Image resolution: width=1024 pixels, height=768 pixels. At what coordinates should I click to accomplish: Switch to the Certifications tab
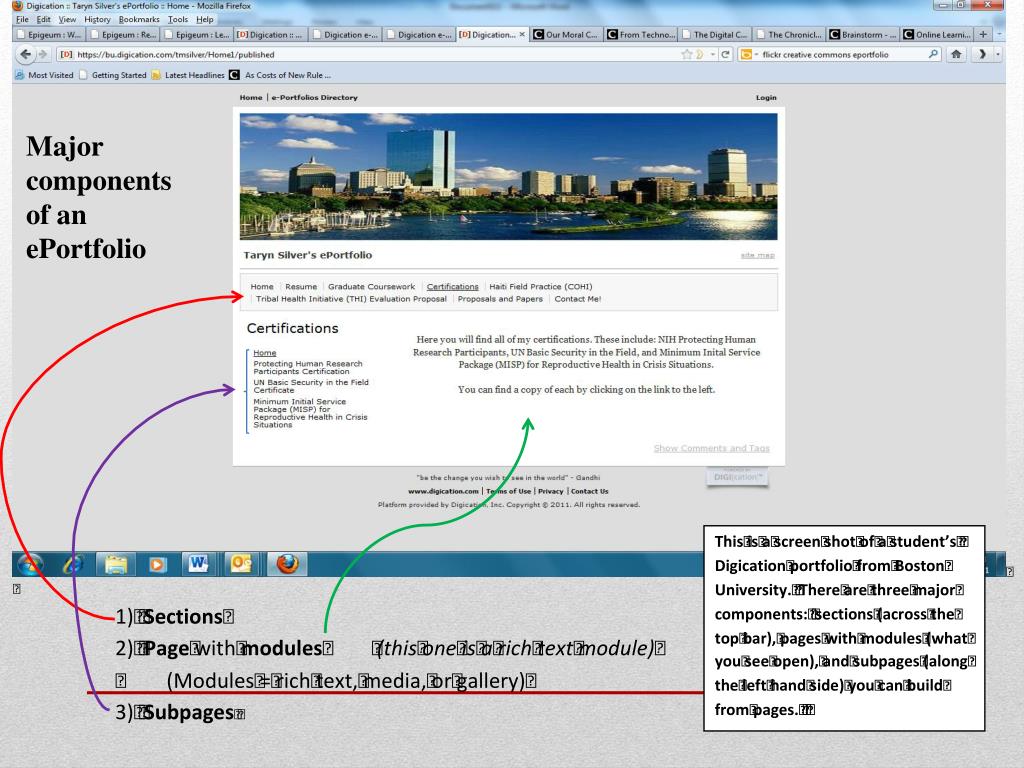[x=453, y=286]
